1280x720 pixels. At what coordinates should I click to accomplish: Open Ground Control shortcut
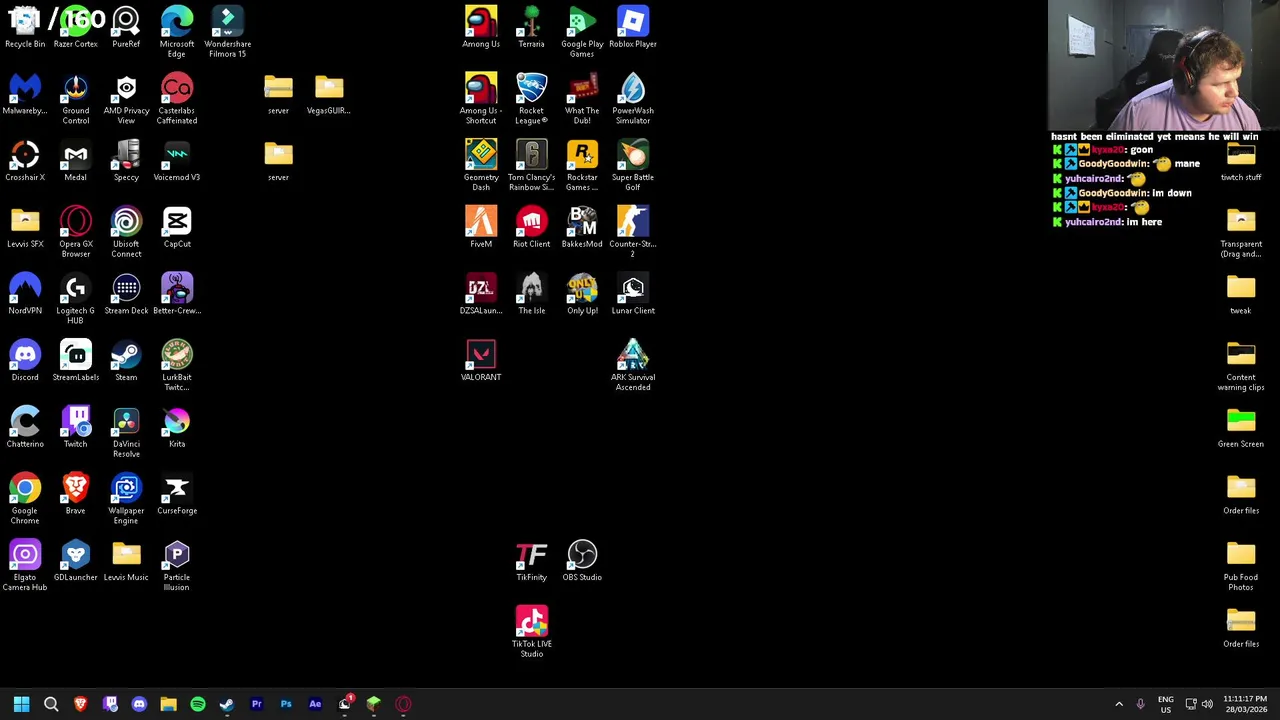76,99
